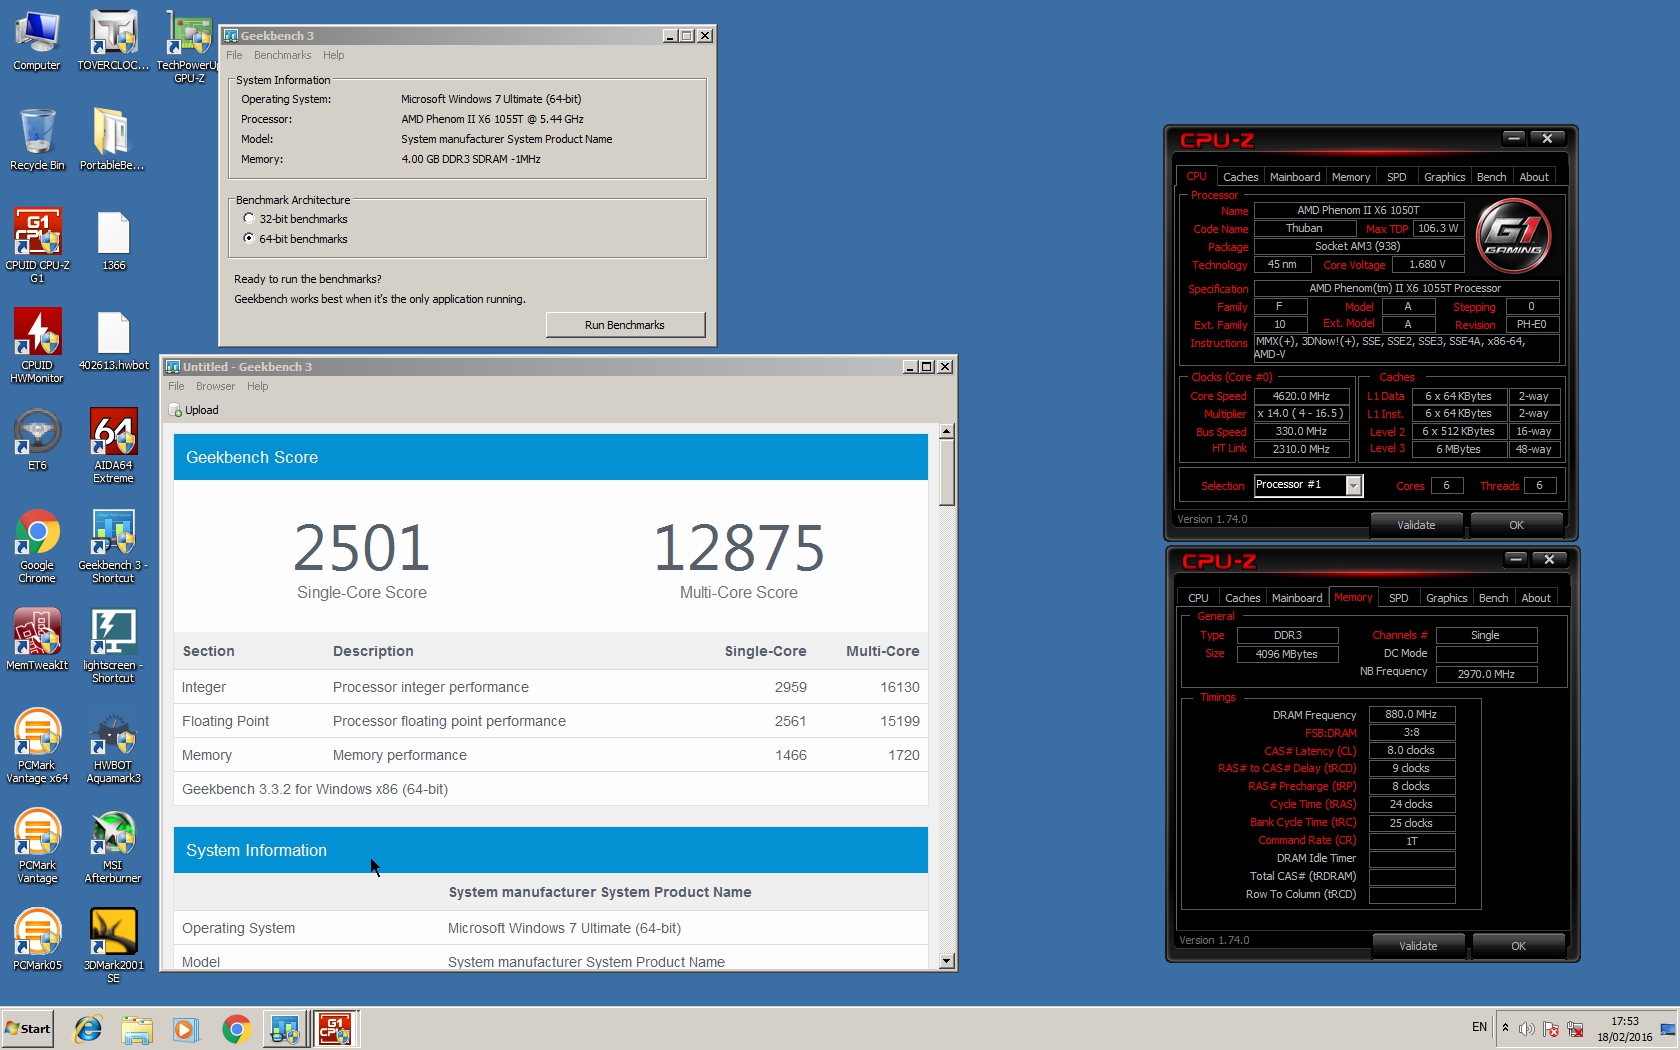Select 32-bit benchmarks radio option
Viewport: 1680px width, 1050px height.
pyautogui.click(x=249, y=219)
